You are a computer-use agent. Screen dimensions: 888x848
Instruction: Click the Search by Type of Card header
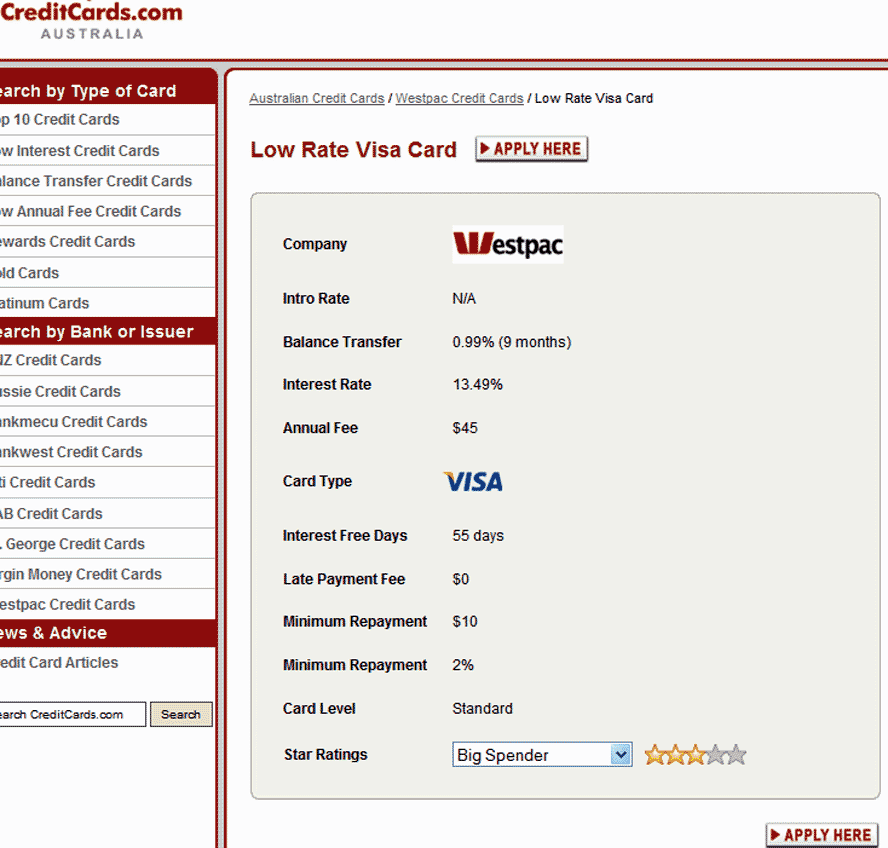(108, 91)
